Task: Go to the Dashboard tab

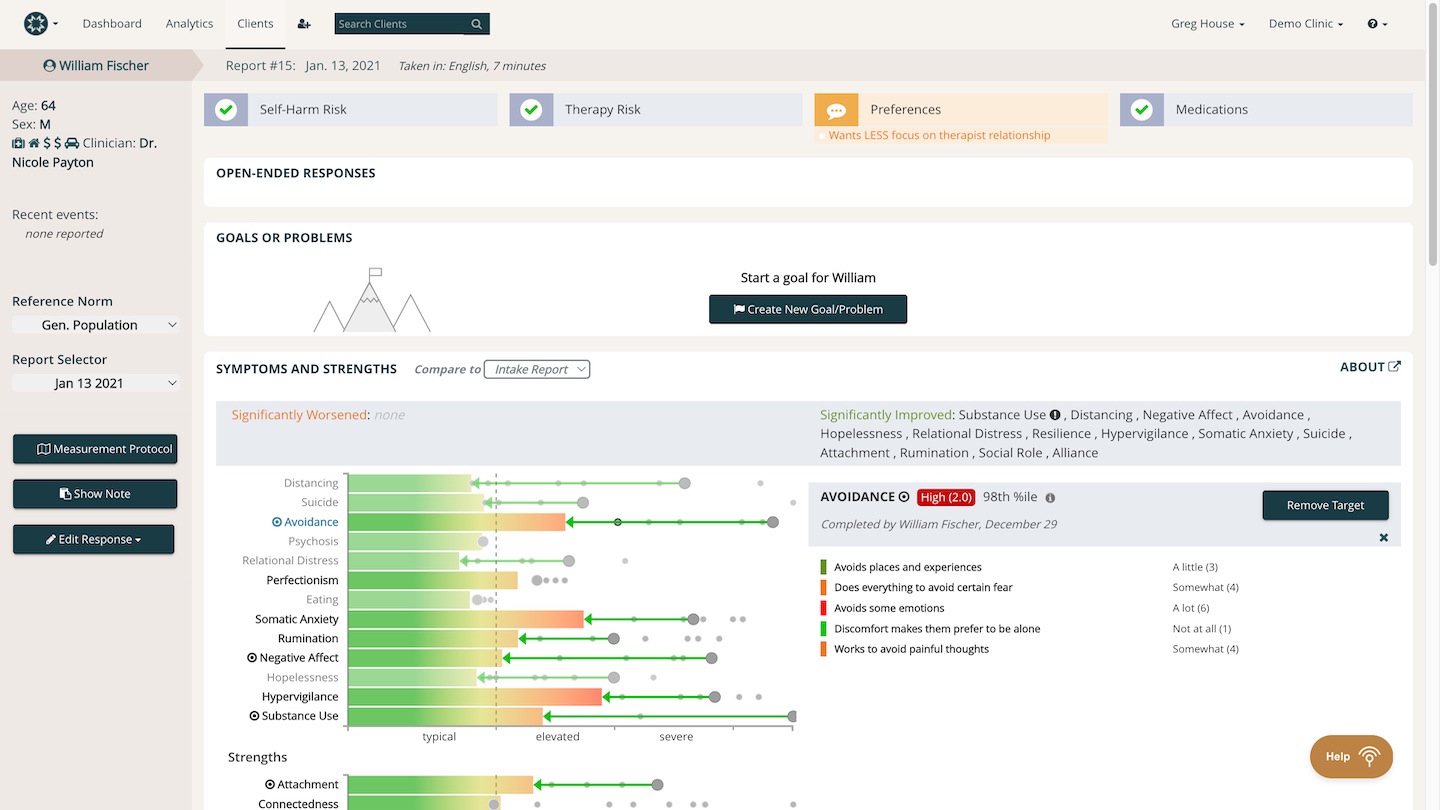Action: (x=112, y=24)
